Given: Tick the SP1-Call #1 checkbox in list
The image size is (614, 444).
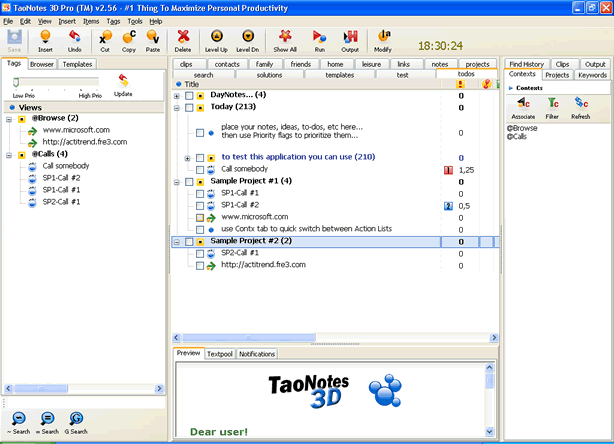Looking at the screenshot, I should [200, 194].
